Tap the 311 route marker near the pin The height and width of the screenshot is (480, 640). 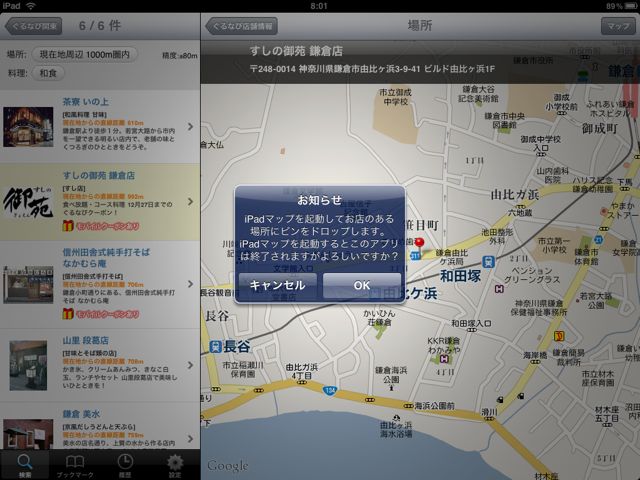(415, 256)
